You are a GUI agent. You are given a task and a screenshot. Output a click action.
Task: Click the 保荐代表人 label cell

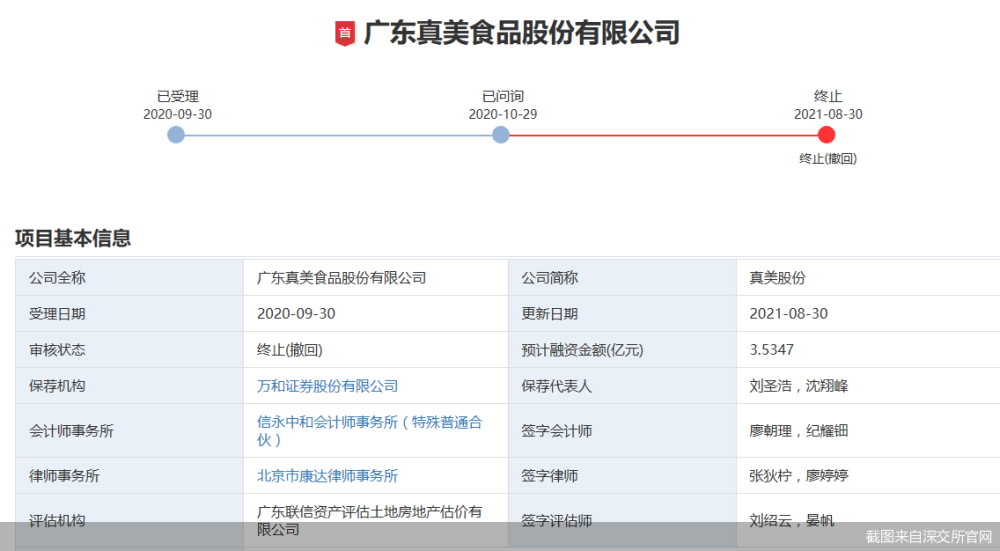pyautogui.click(x=622, y=386)
